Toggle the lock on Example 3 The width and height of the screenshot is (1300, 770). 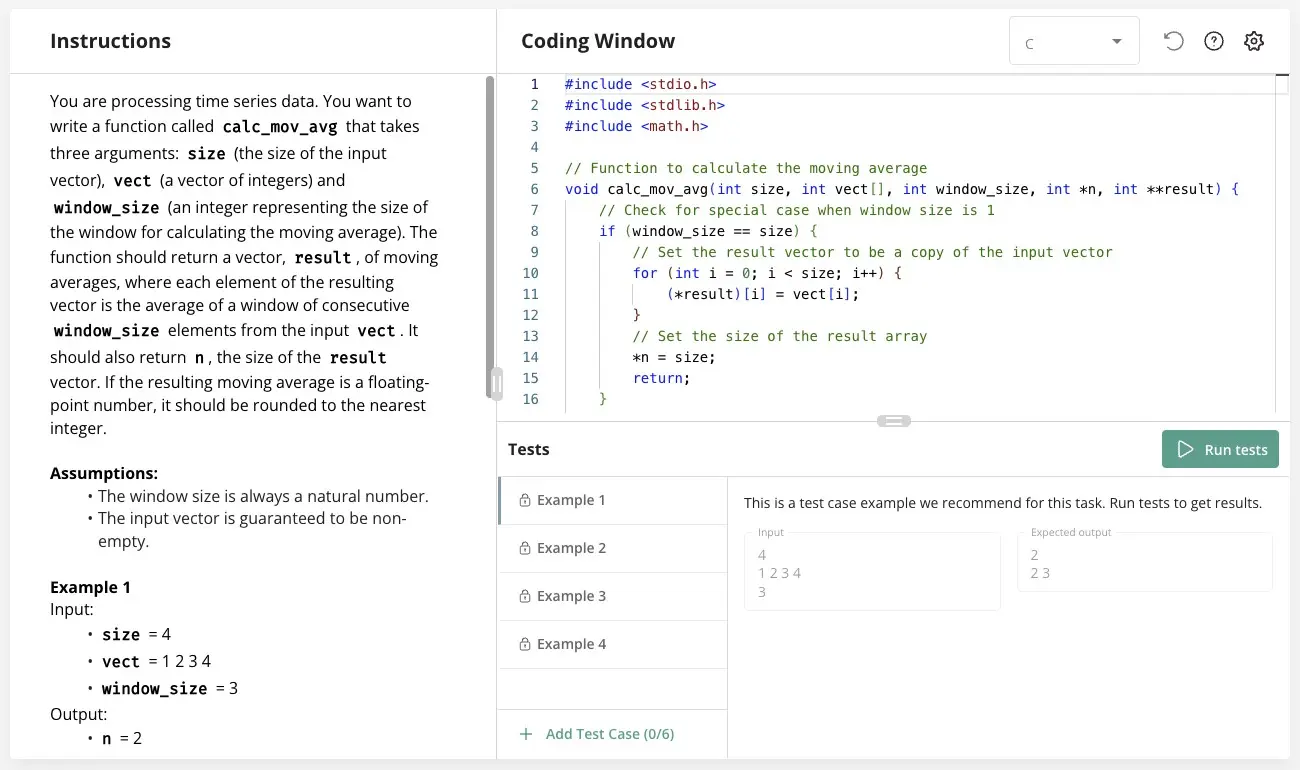[524, 596]
